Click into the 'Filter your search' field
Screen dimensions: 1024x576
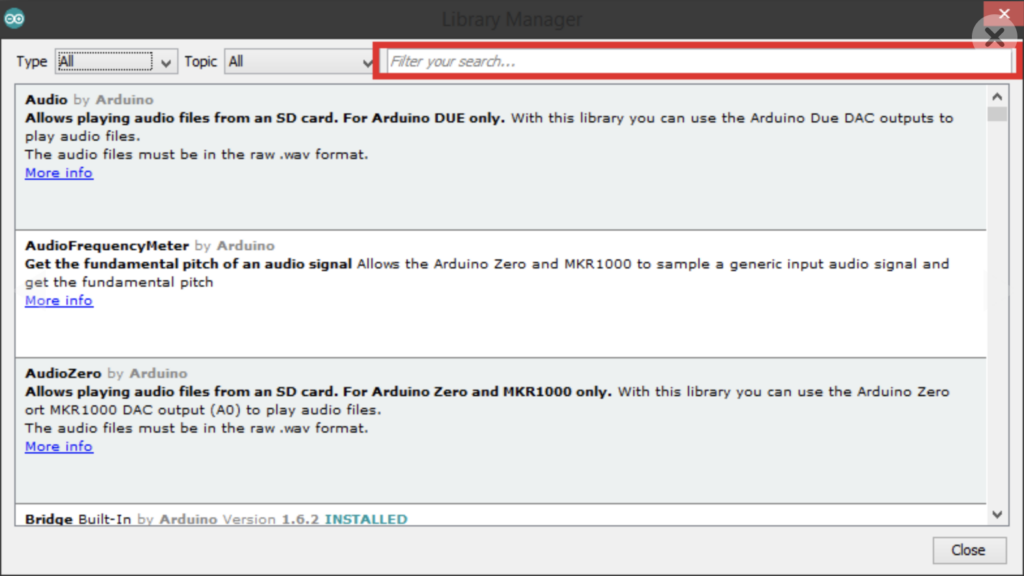(x=698, y=62)
